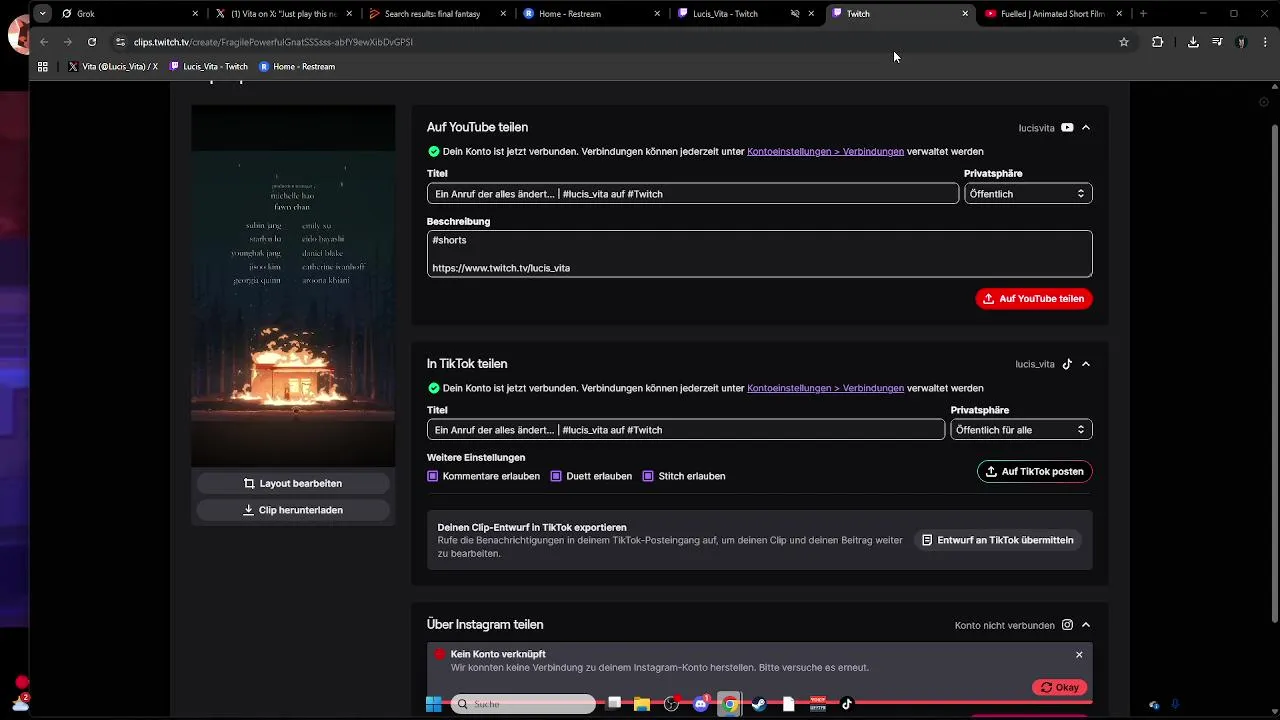Screen dimensions: 1280x720
Task: Open Google Chrome from the taskbar
Action: coord(731,704)
